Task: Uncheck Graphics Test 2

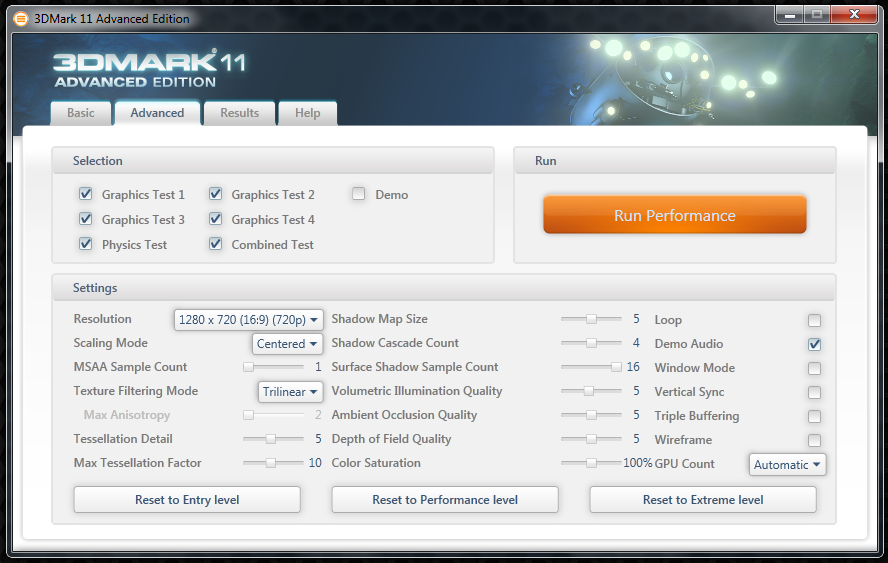Action: tap(215, 194)
